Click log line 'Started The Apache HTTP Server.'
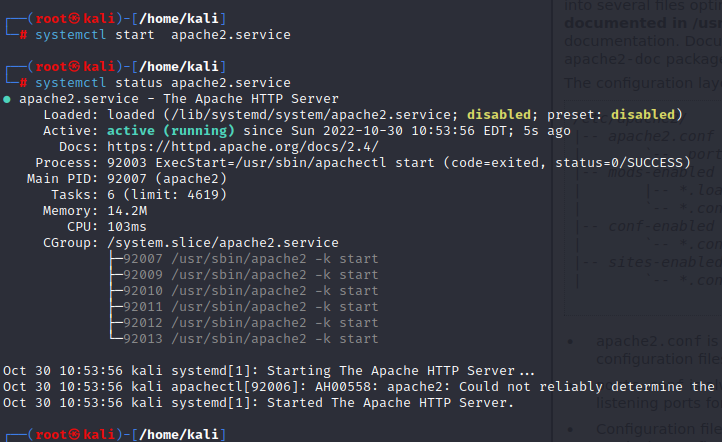722x442 pixels. tap(258, 403)
